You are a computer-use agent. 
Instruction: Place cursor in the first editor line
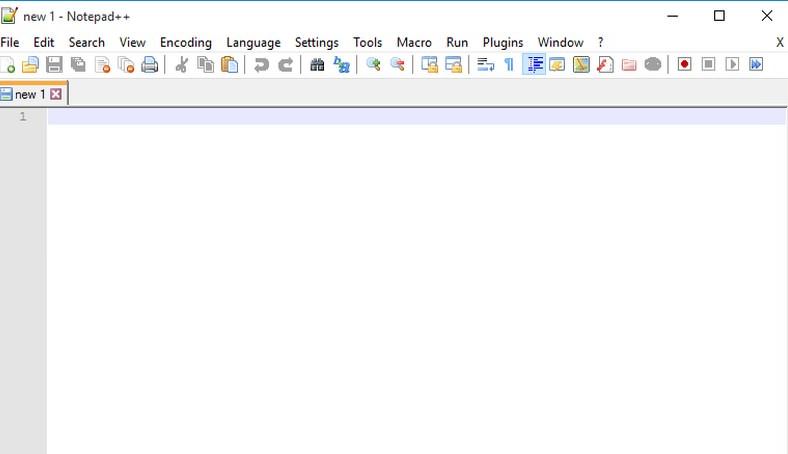tap(417, 117)
